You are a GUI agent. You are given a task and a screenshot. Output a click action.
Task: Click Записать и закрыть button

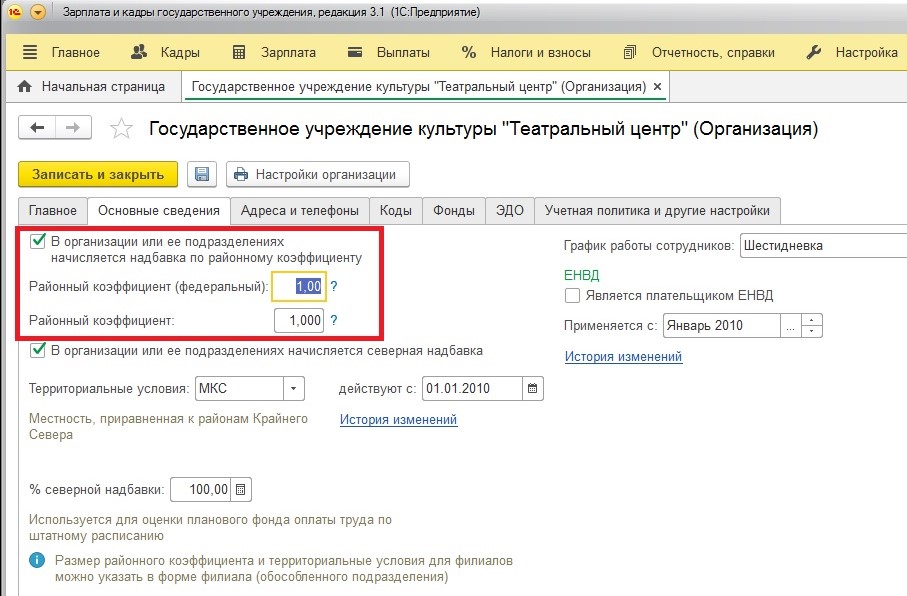point(98,174)
